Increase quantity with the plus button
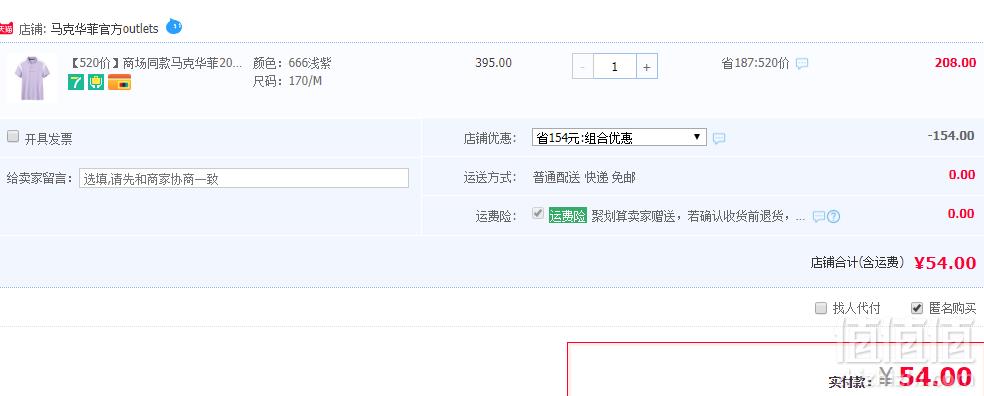The height and width of the screenshot is (396, 984). pyautogui.click(x=647, y=67)
